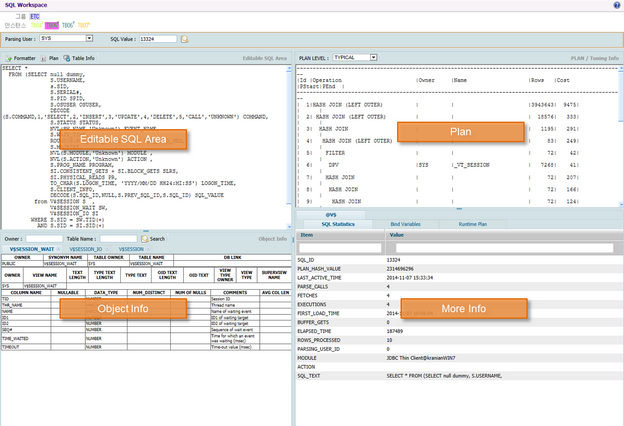Image resolution: width=624 pixels, height=426 pixels.
Task: Select the MODULE row
Action: click(460, 358)
